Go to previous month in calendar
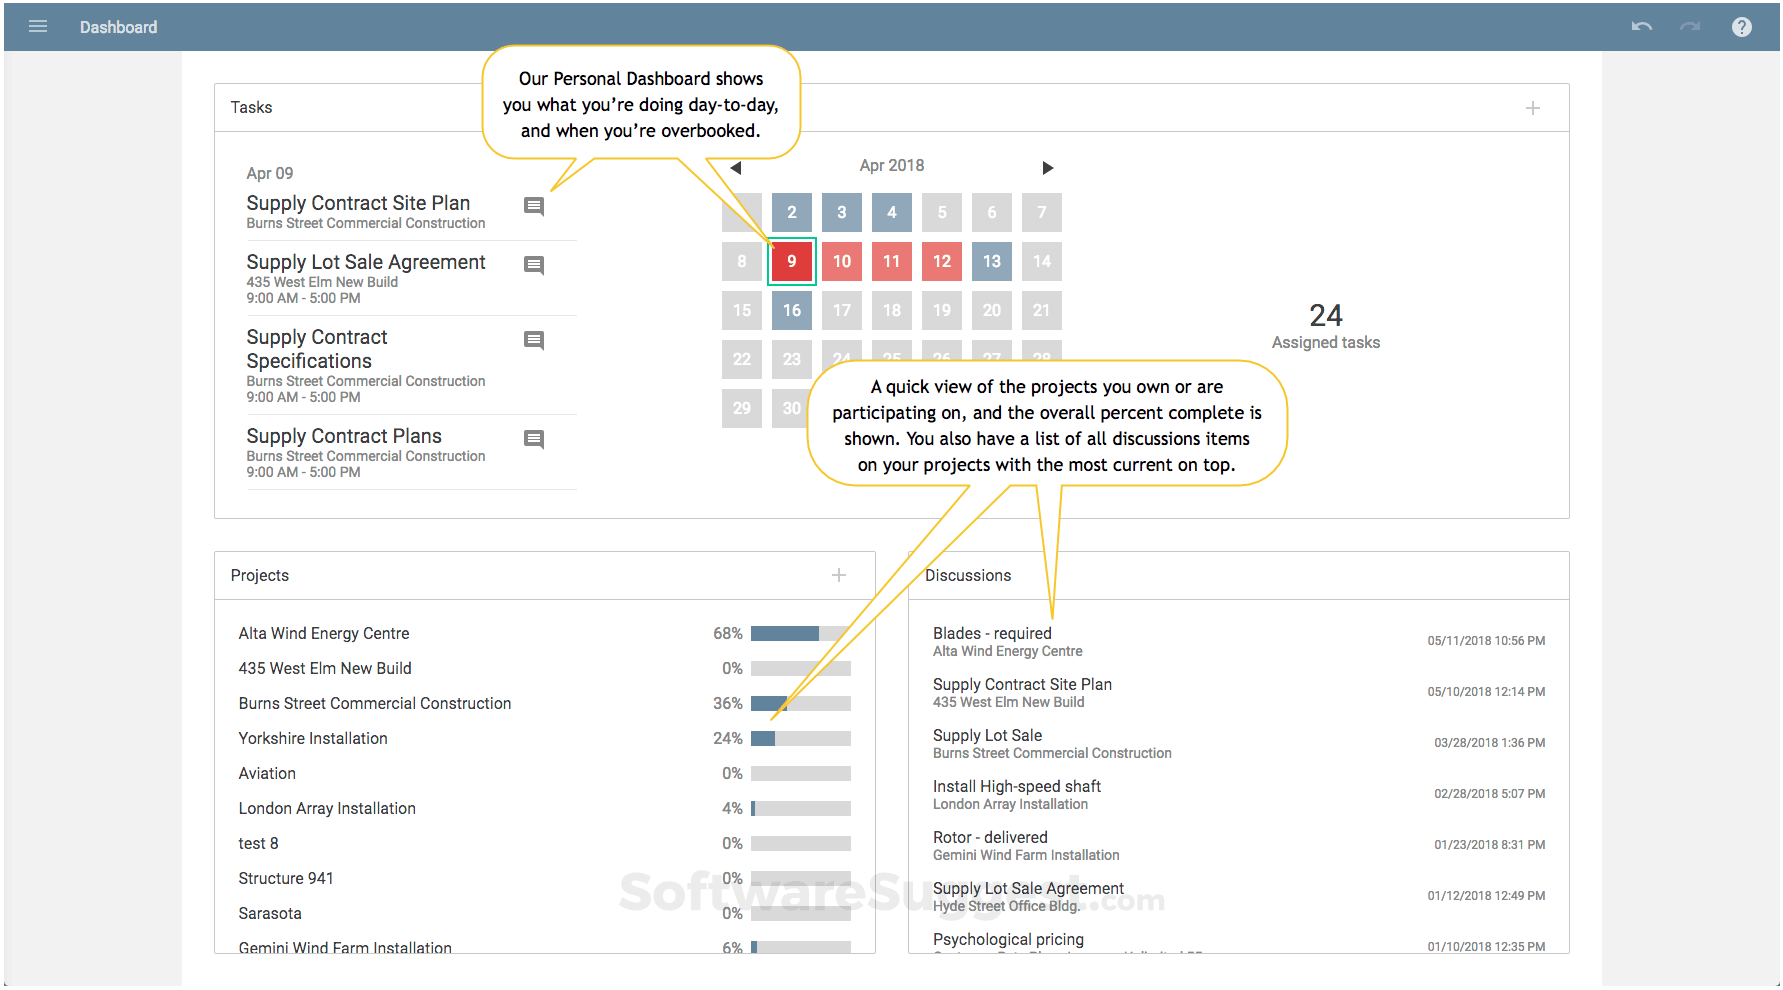Image resolution: width=1783 pixels, height=990 pixels. coord(736,168)
